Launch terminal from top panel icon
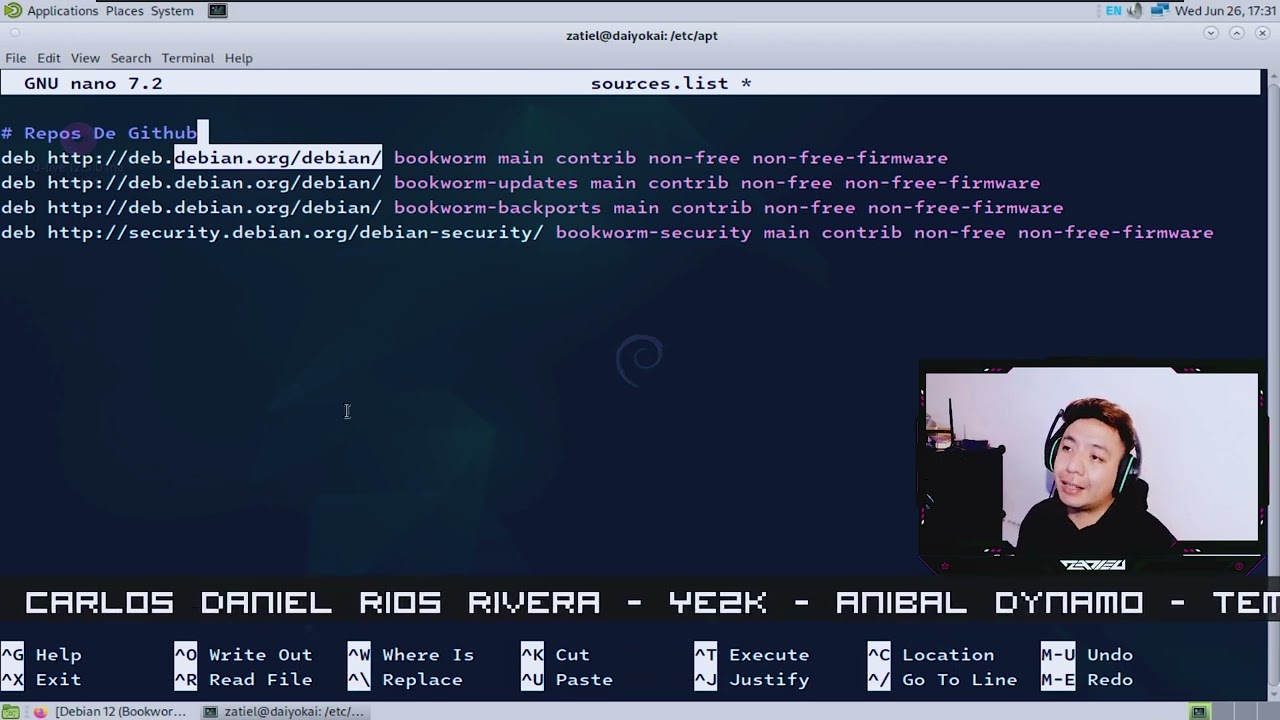This screenshot has width=1280, height=720. [217, 11]
